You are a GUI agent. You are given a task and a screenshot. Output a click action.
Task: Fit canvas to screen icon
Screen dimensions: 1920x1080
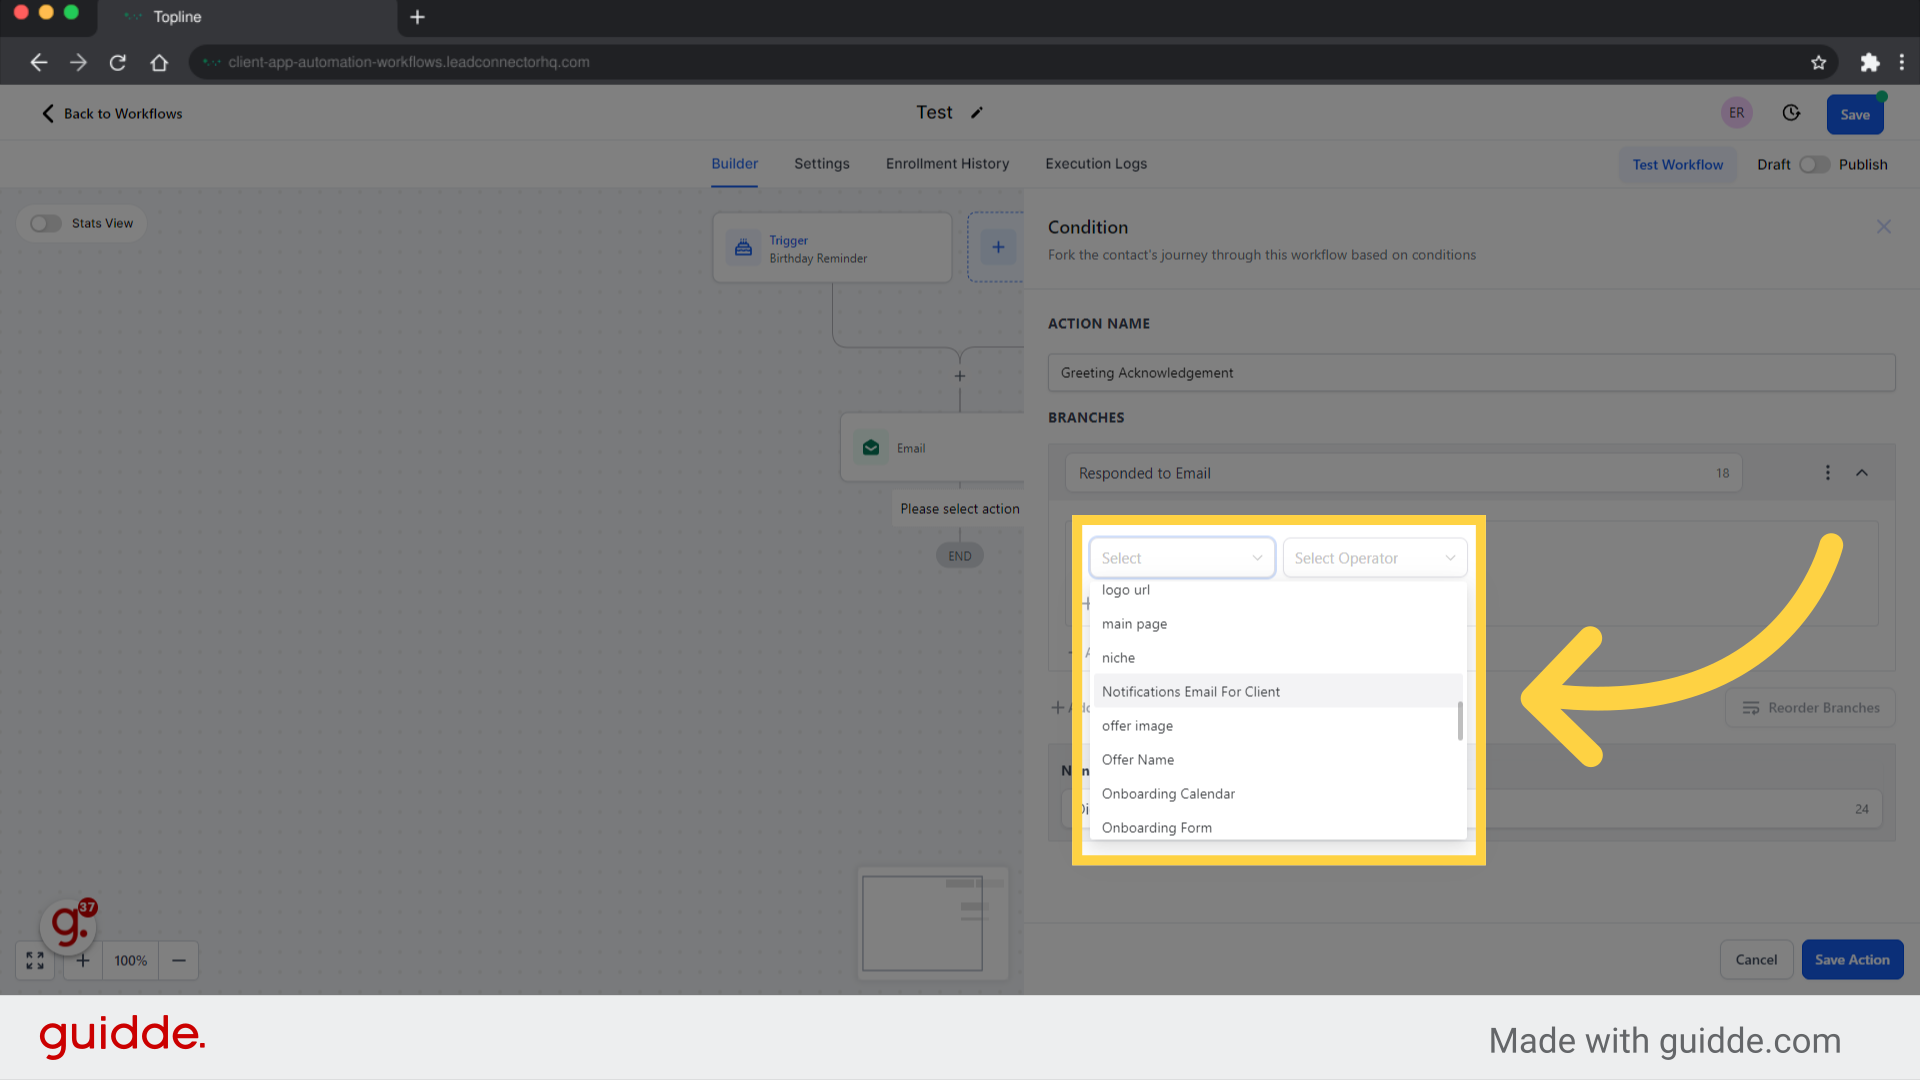tap(35, 960)
